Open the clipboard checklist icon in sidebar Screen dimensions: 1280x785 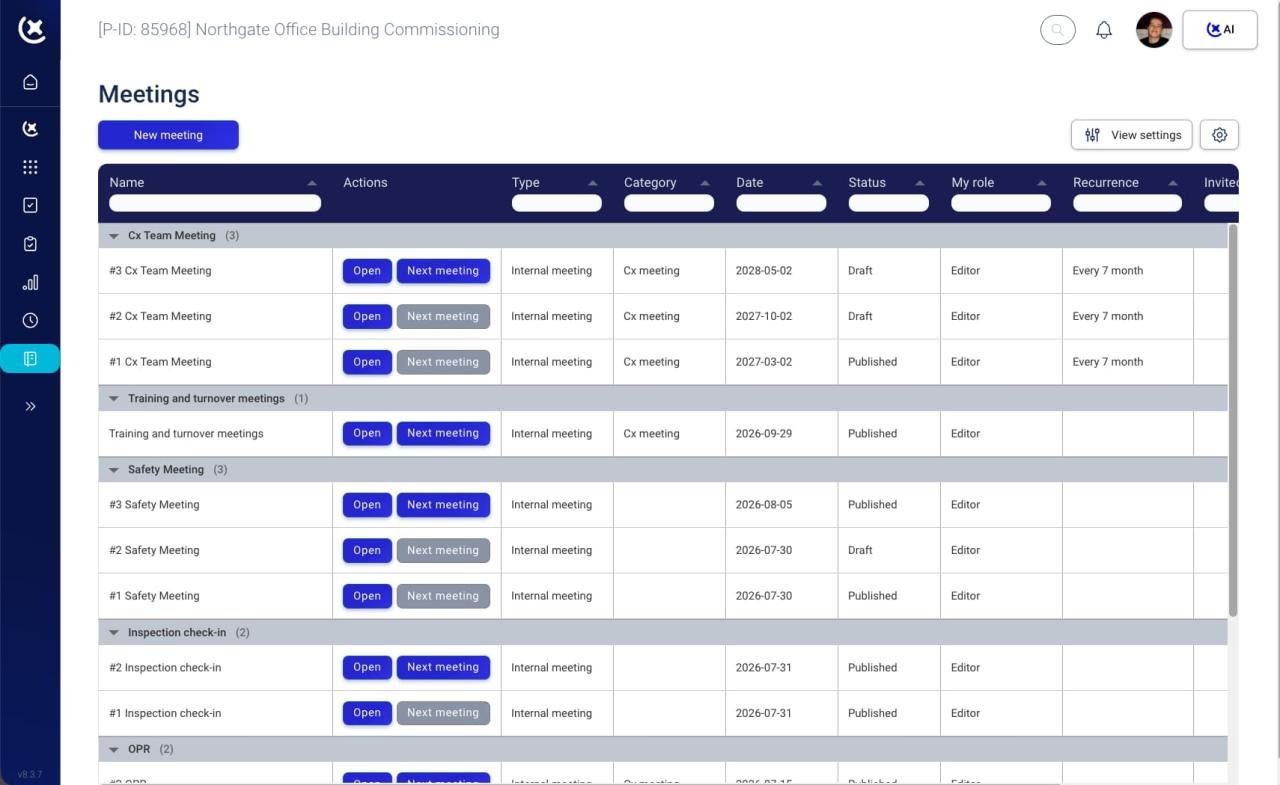pyautogui.click(x=30, y=244)
